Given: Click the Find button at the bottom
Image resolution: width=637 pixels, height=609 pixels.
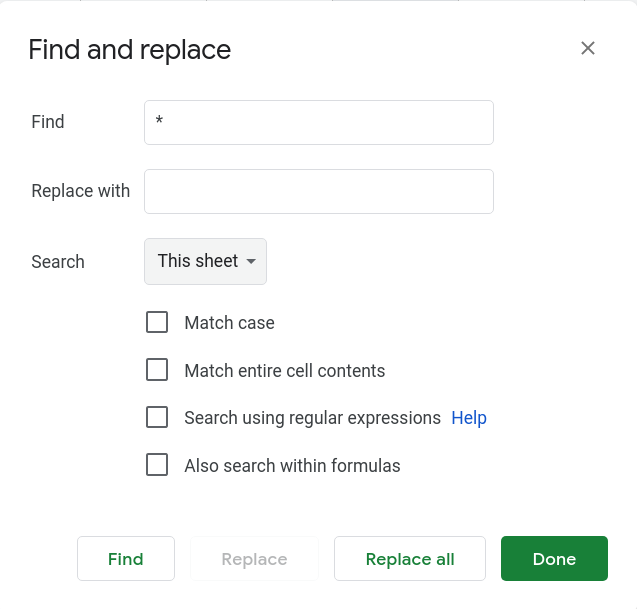Looking at the screenshot, I should tap(126, 559).
